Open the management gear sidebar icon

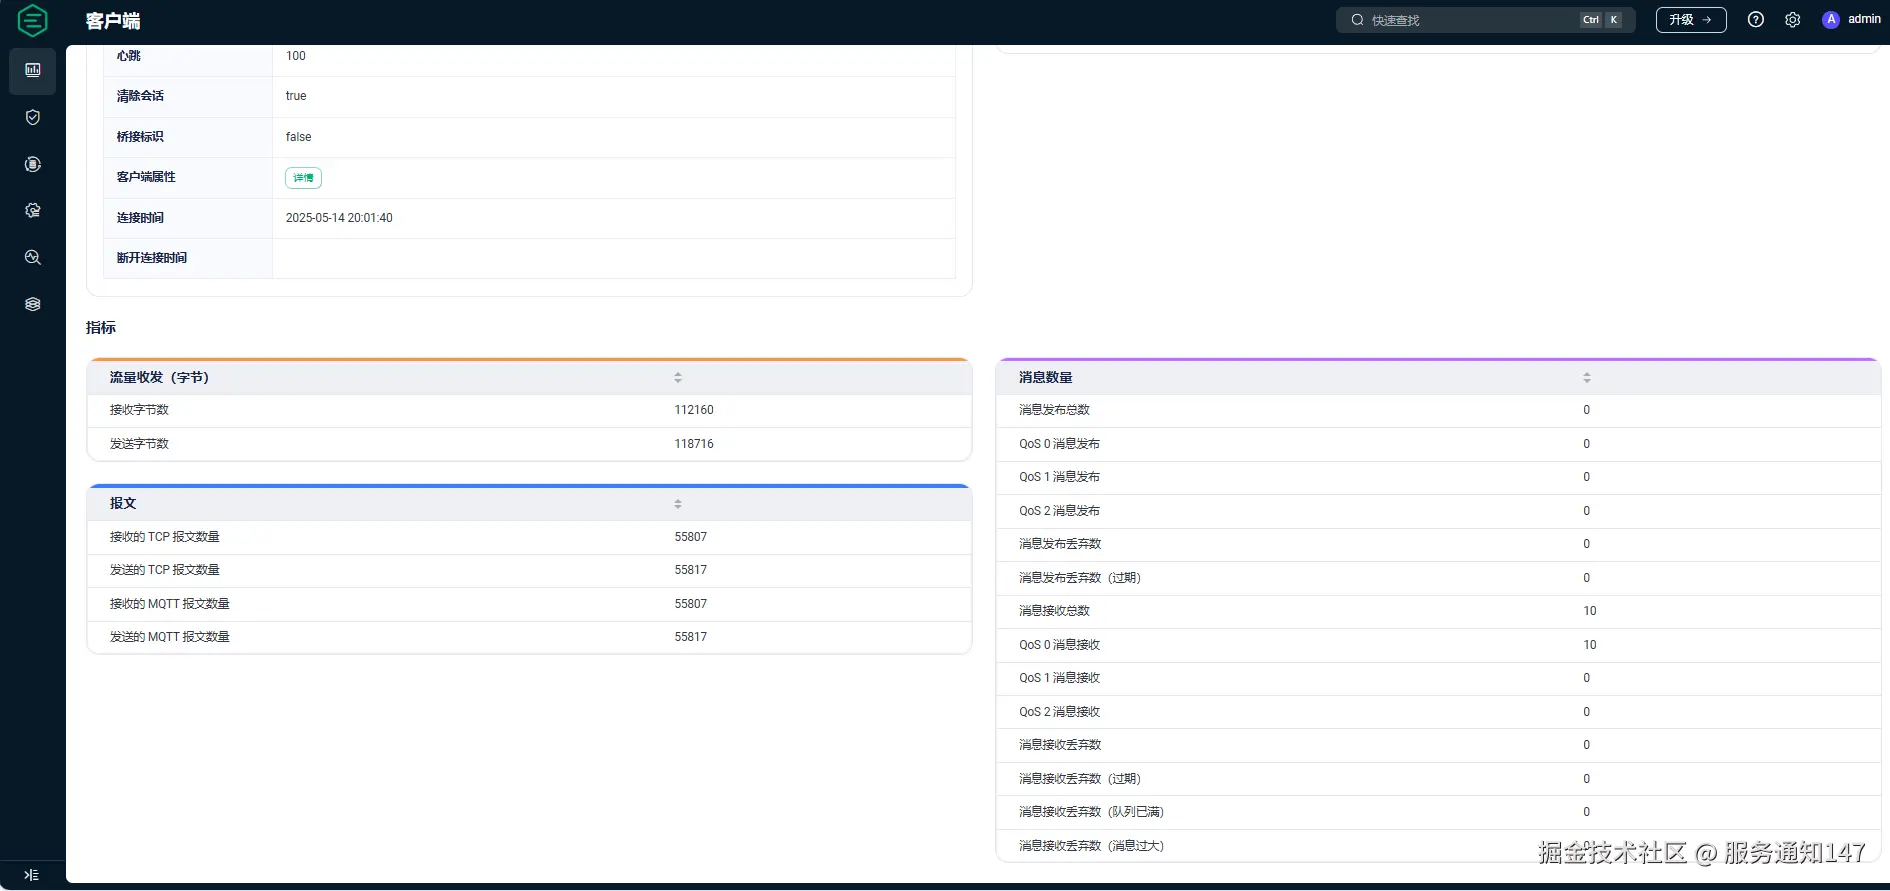pos(33,210)
